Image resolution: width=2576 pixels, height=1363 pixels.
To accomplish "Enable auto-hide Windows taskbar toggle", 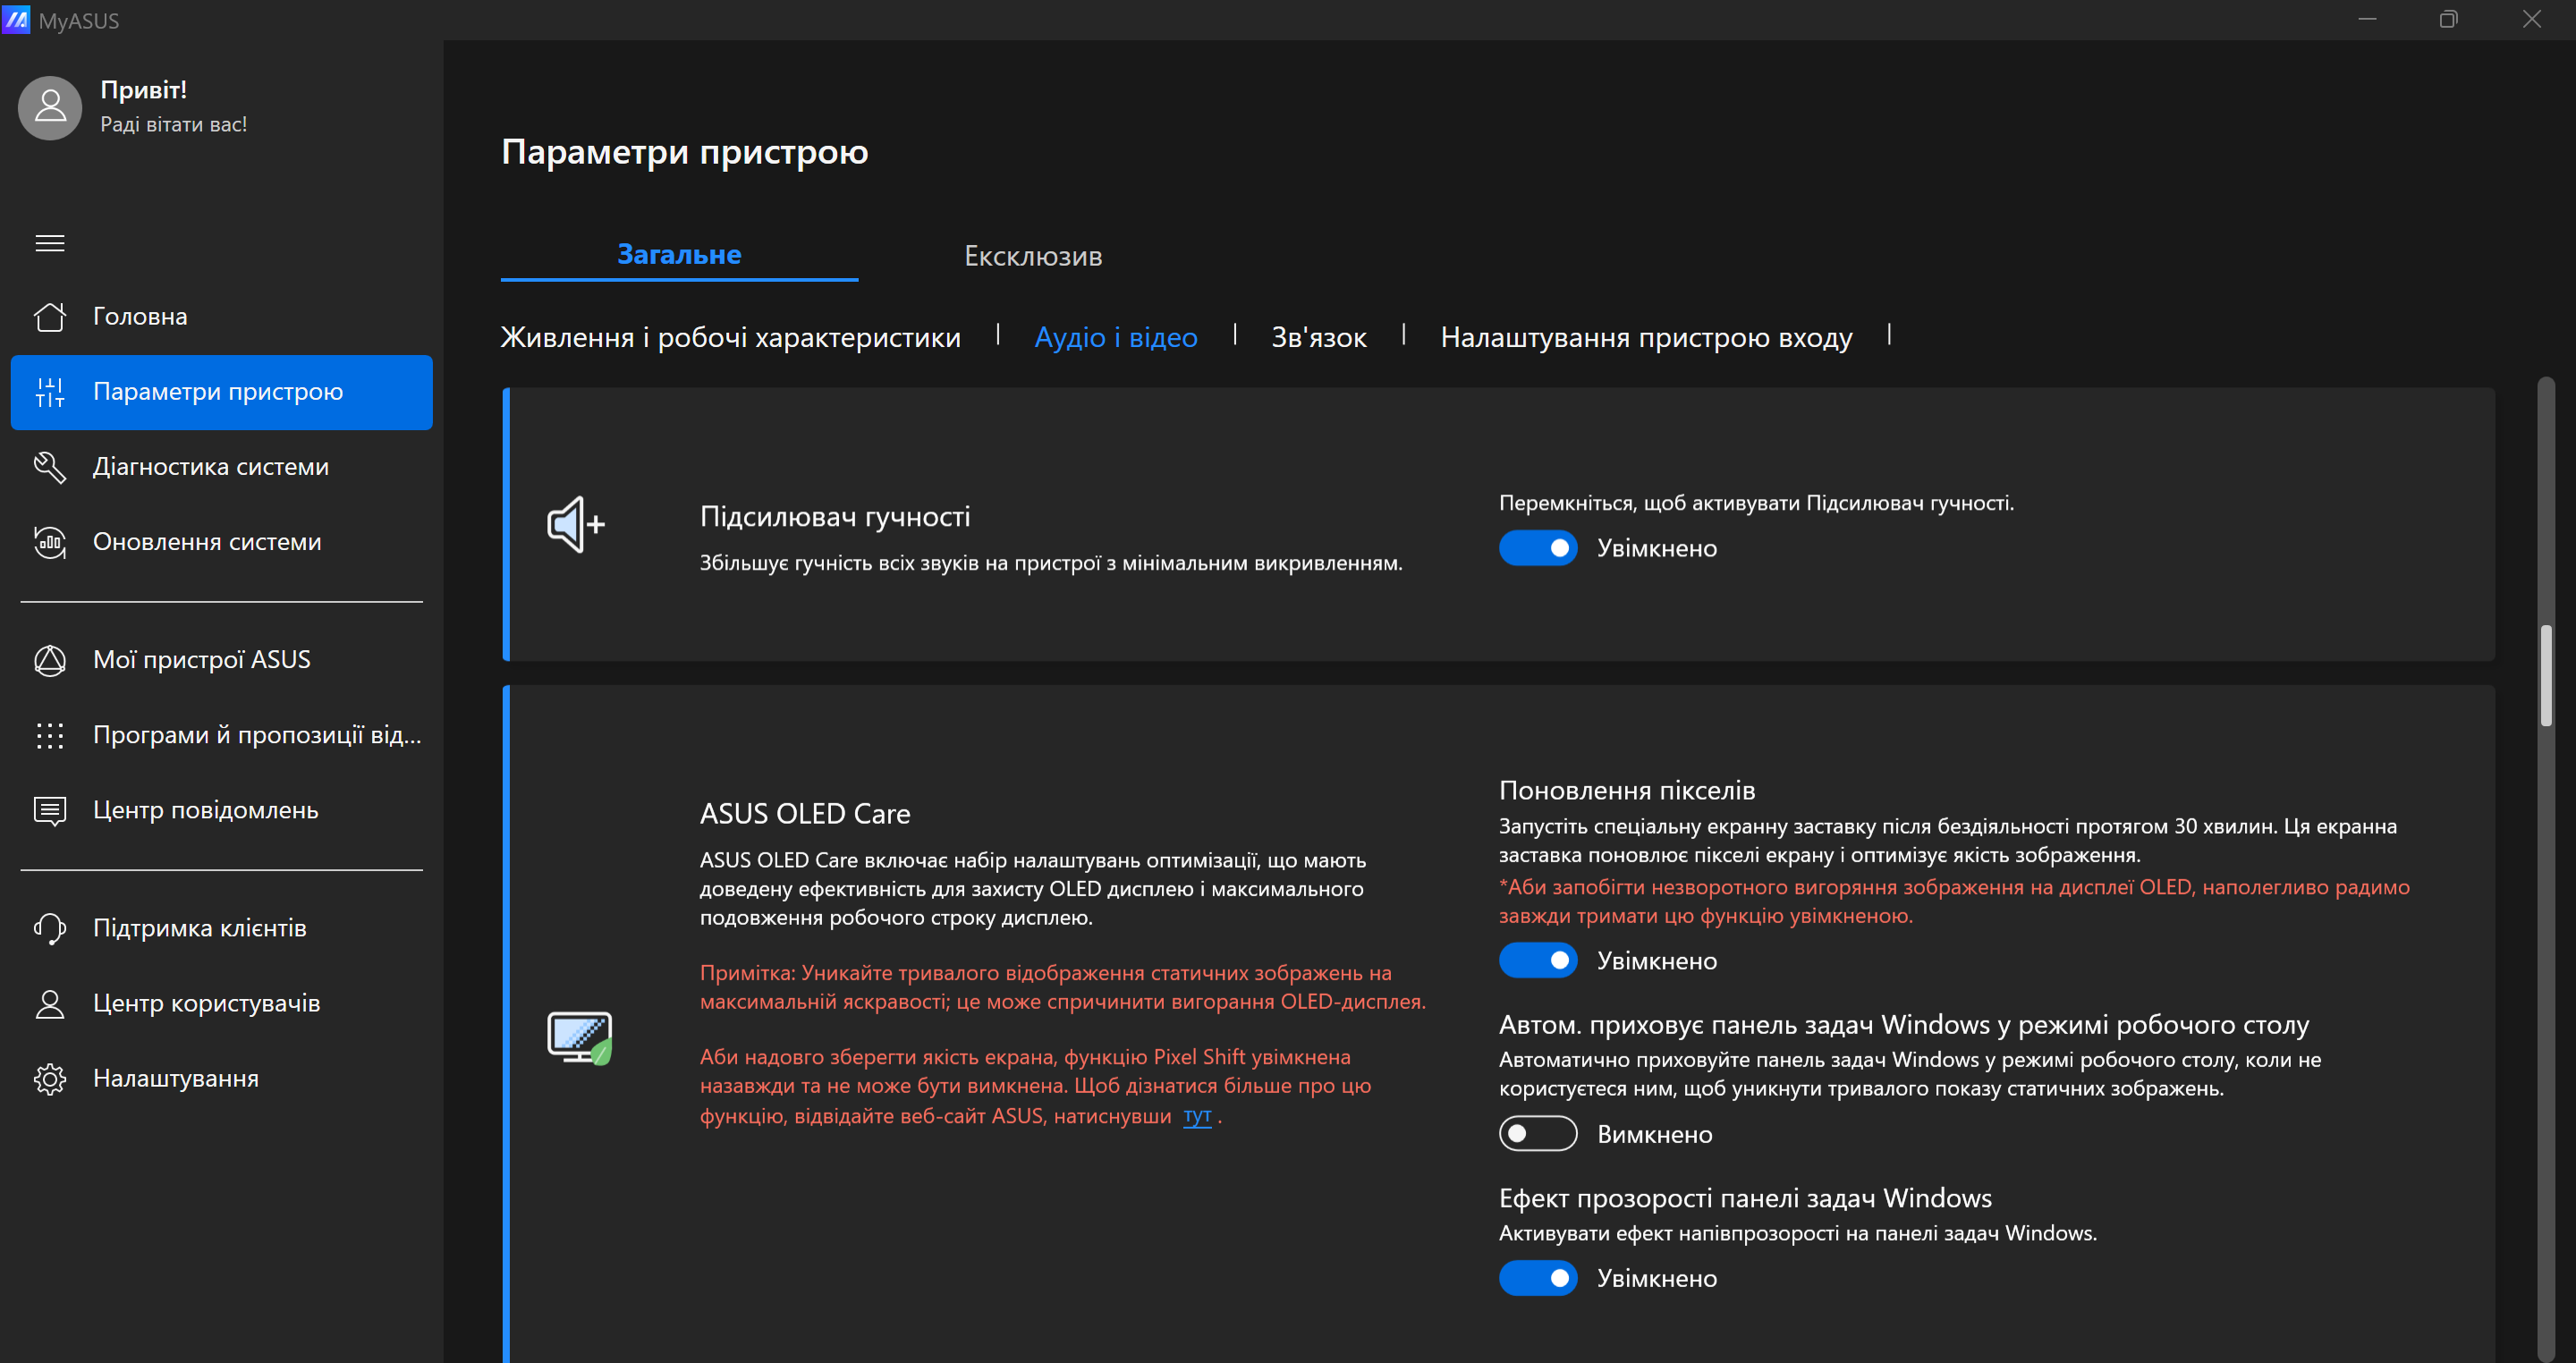I will point(1537,1134).
